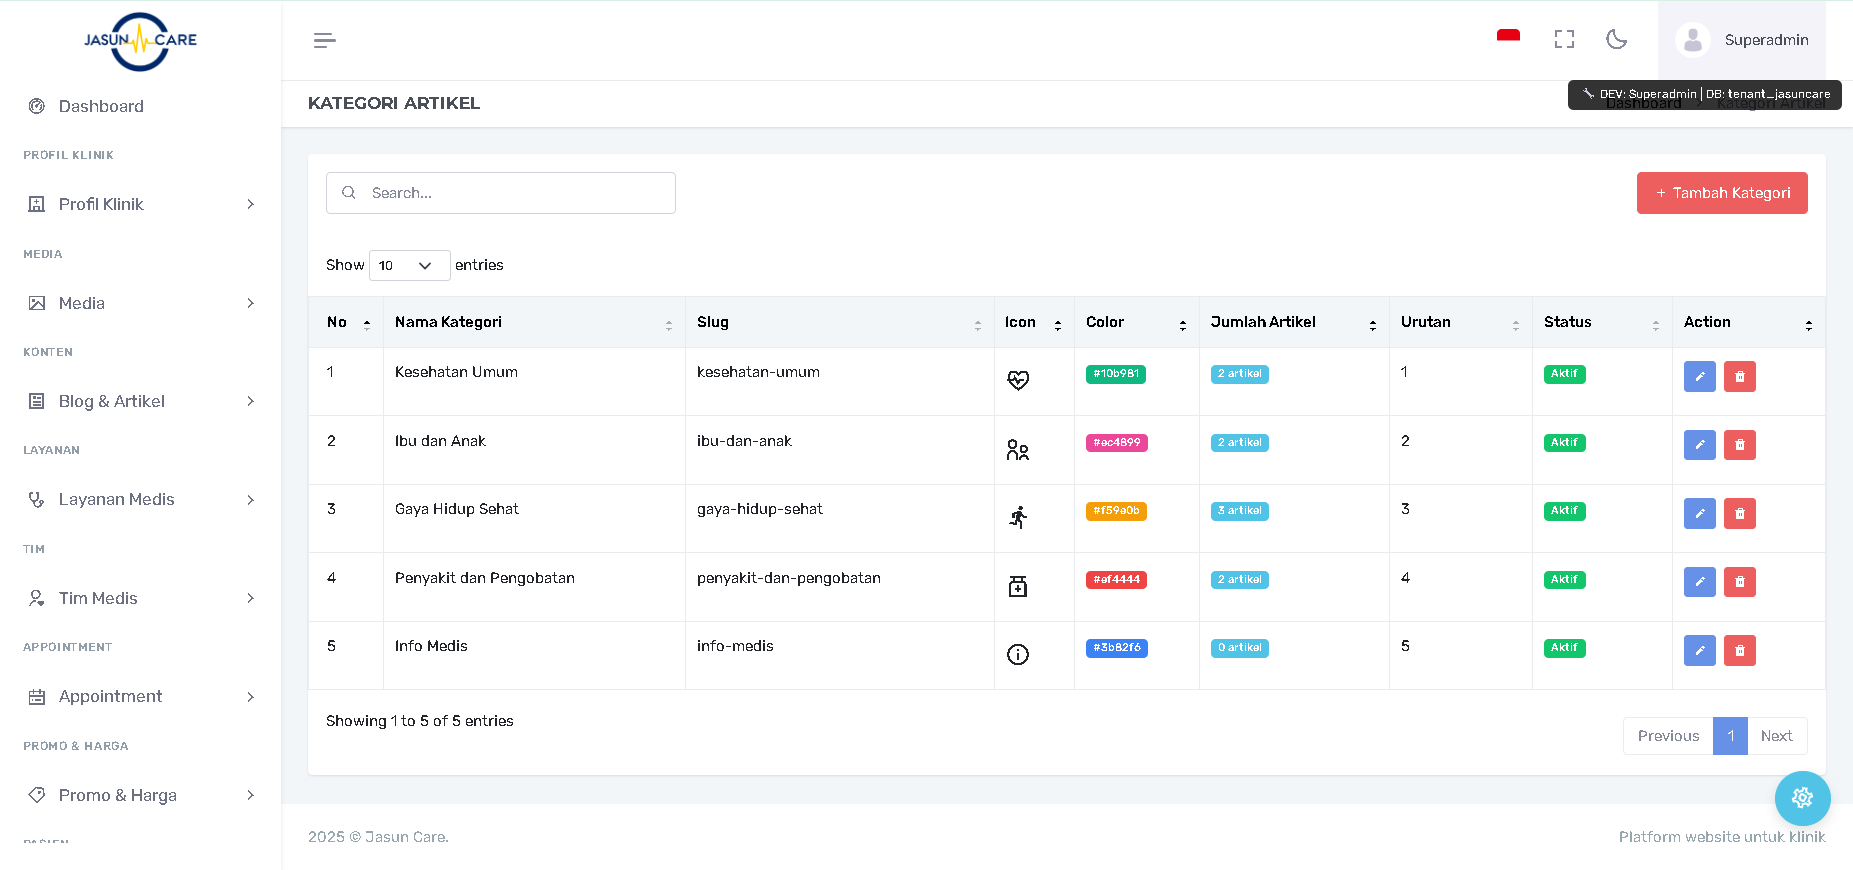This screenshot has width=1853, height=870.
Task: Click the Tambah Kategori button
Action: point(1721,193)
